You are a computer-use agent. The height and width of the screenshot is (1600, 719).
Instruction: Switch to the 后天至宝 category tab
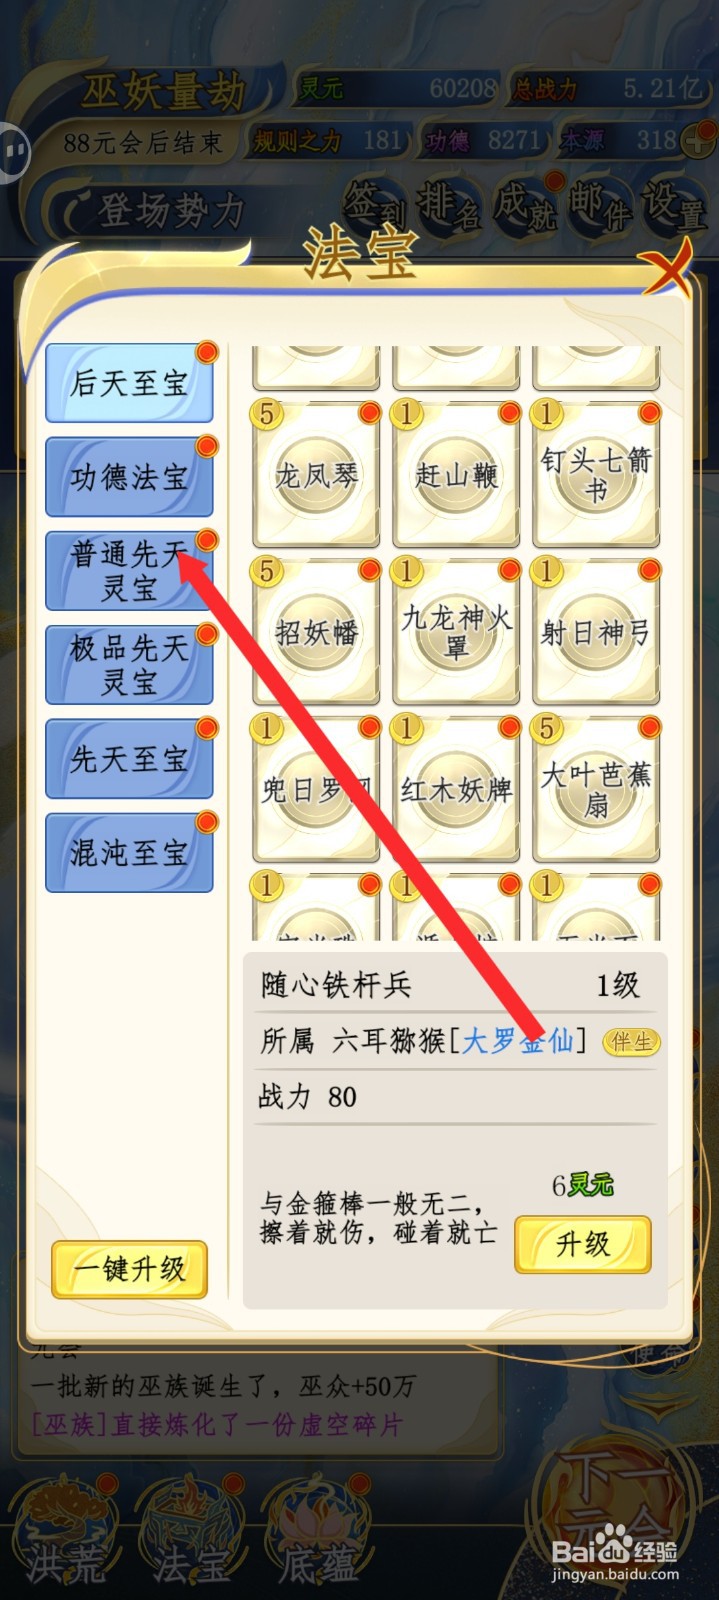(129, 383)
